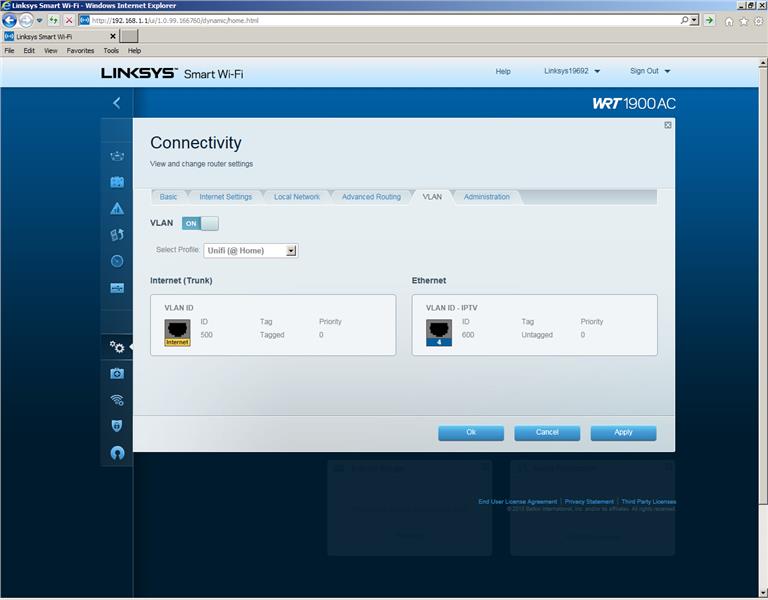Viewport: 768px width, 600px height.
Task: Close the Connectivity dialog with X icon
Action: click(x=668, y=125)
